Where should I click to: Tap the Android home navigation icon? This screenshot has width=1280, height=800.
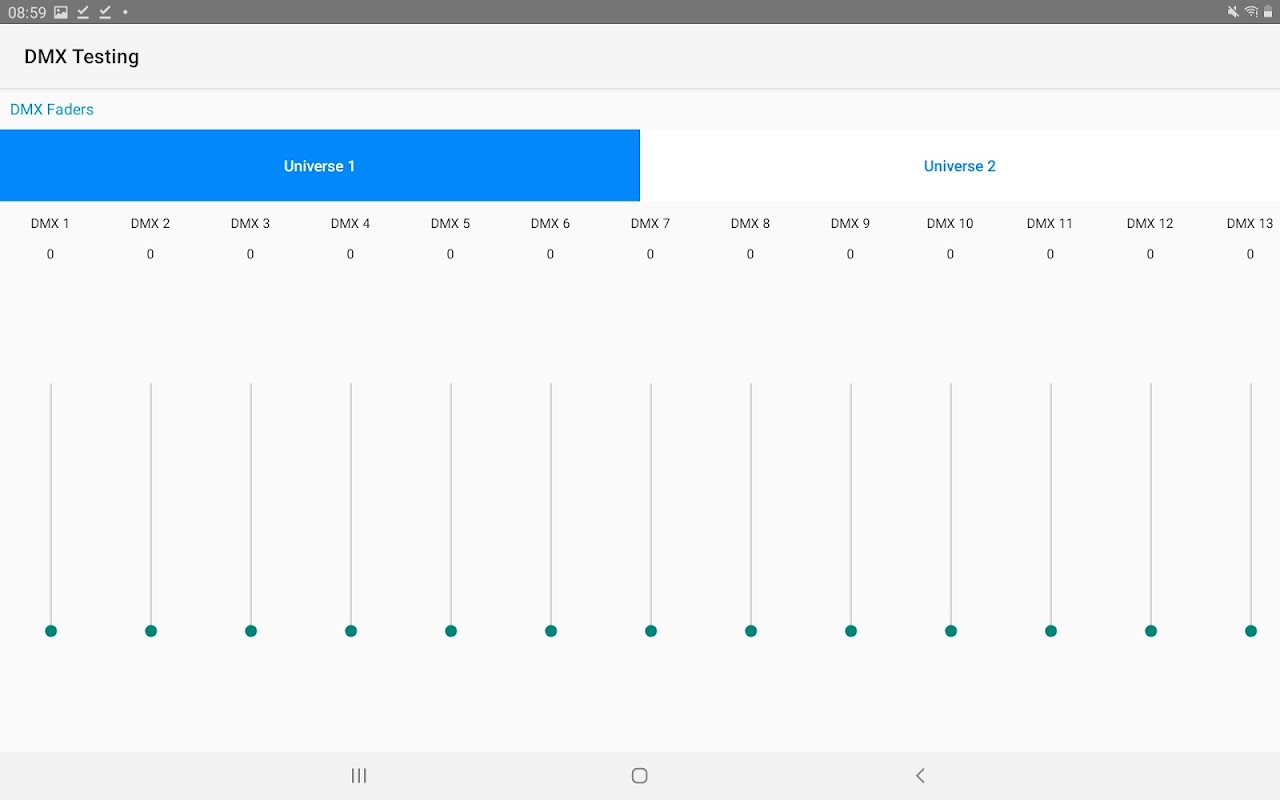point(640,775)
